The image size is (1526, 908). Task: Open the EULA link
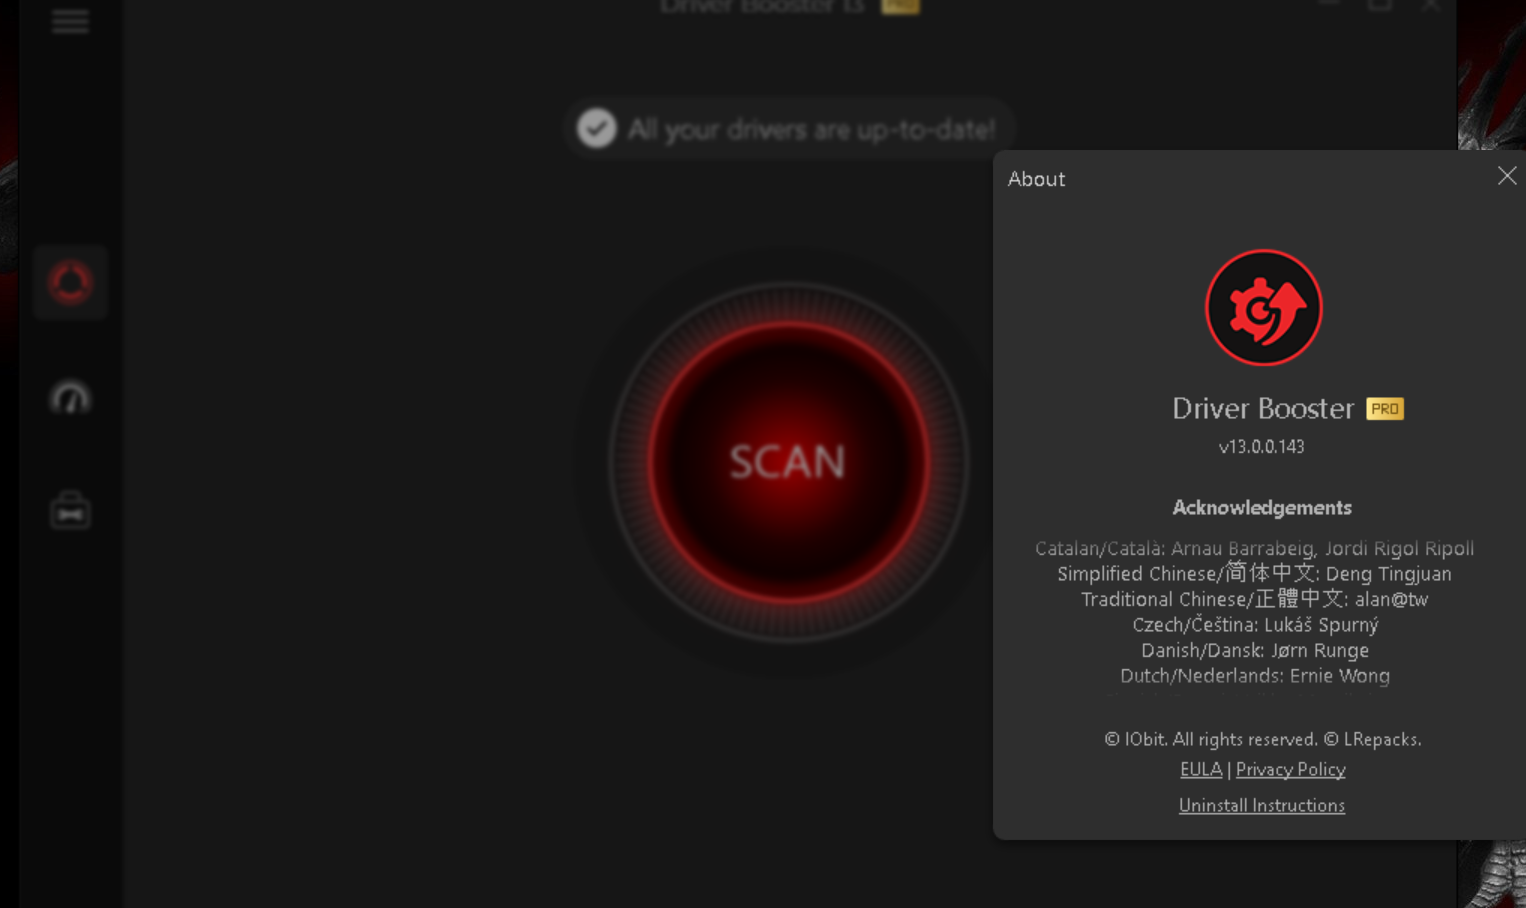[1201, 769]
